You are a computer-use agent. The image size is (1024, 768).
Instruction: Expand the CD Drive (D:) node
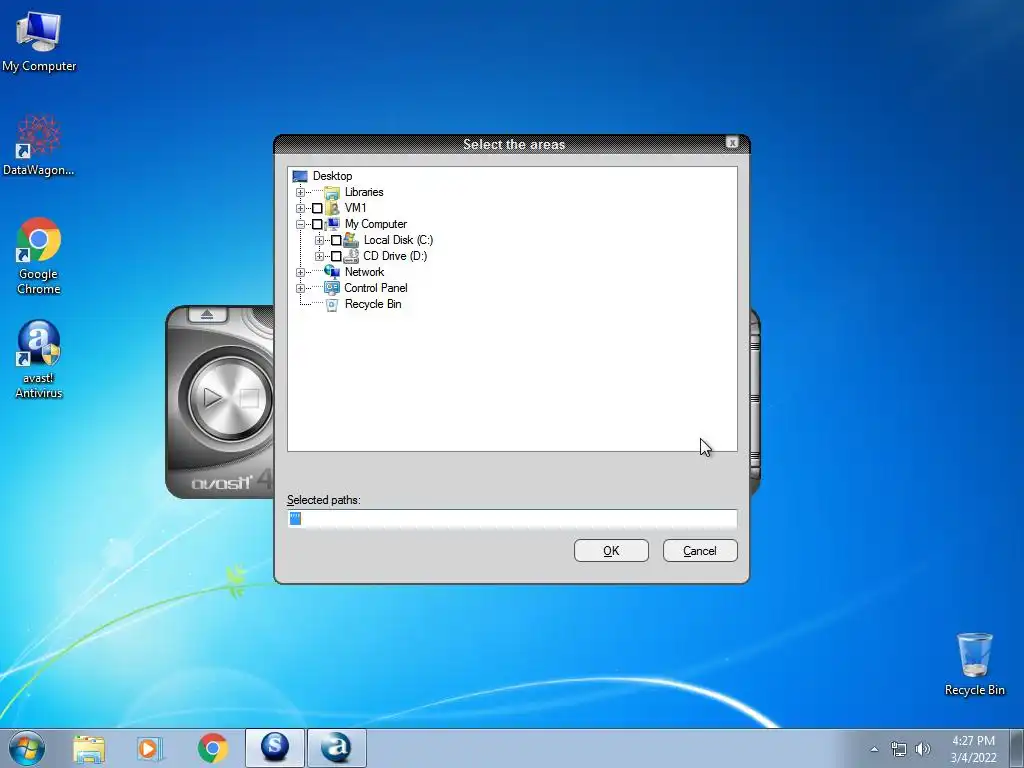point(319,256)
